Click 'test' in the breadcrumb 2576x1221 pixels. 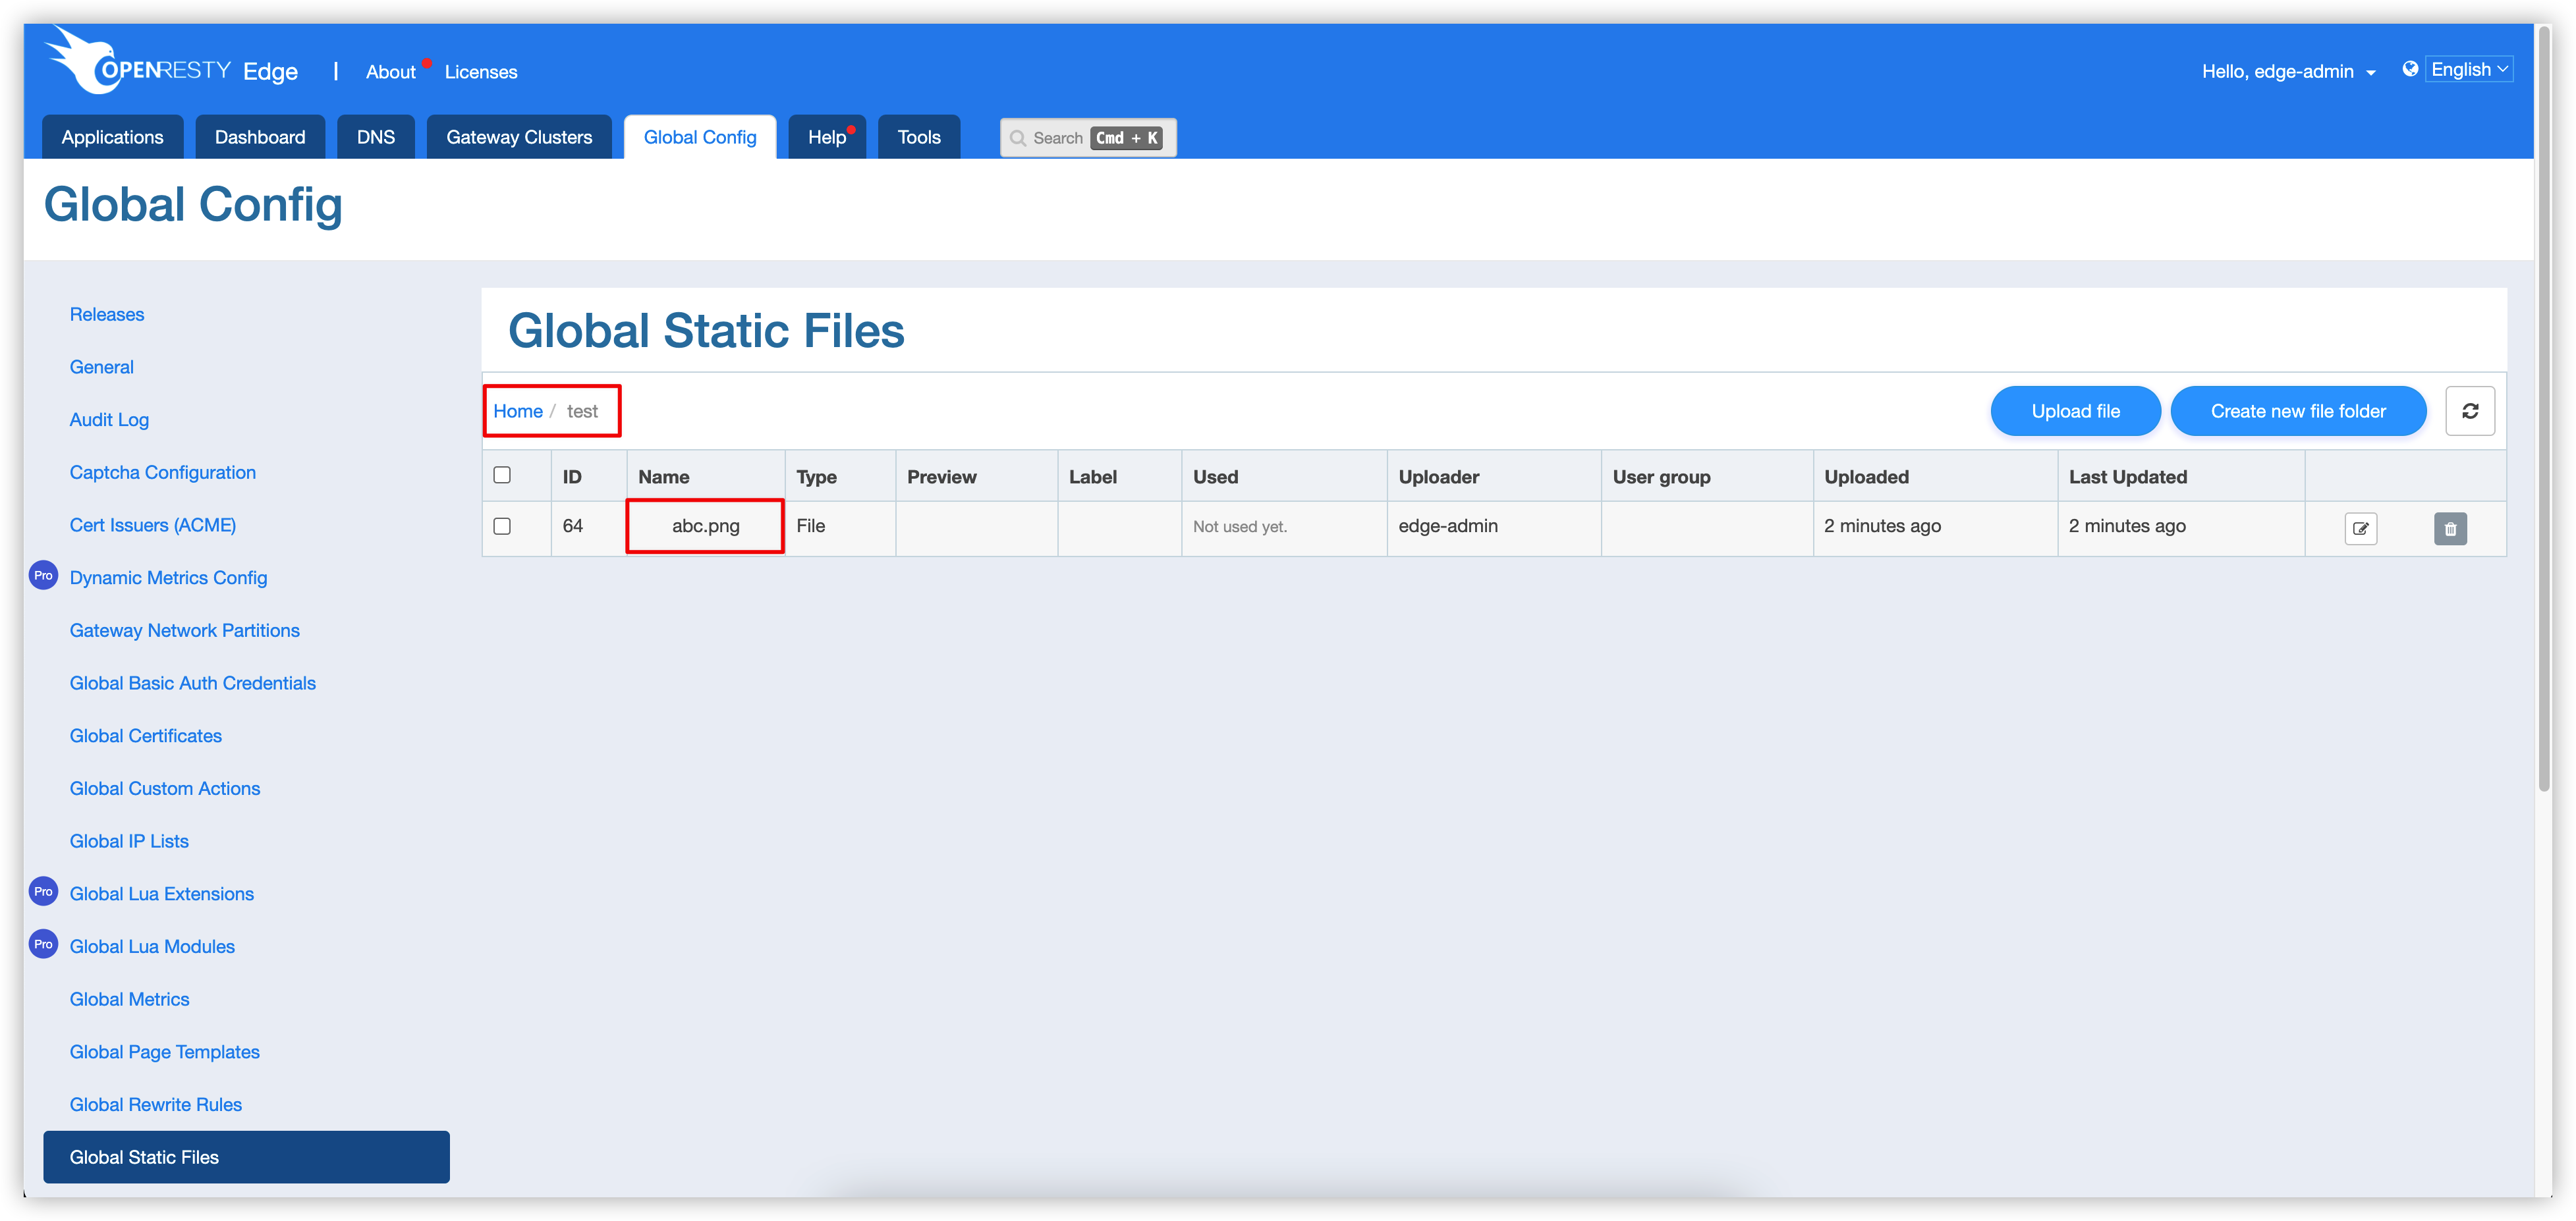coord(582,411)
